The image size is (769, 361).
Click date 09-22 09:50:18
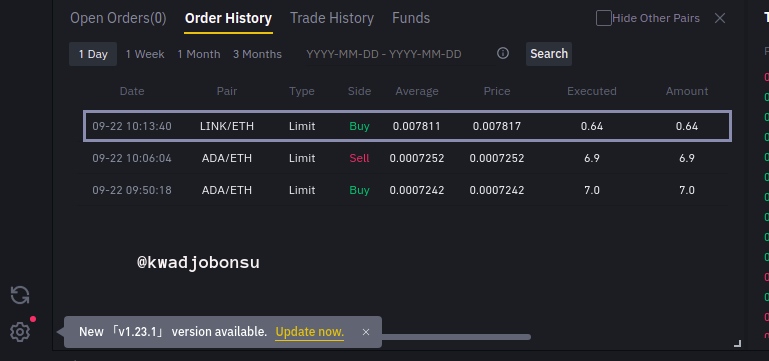tap(132, 190)
